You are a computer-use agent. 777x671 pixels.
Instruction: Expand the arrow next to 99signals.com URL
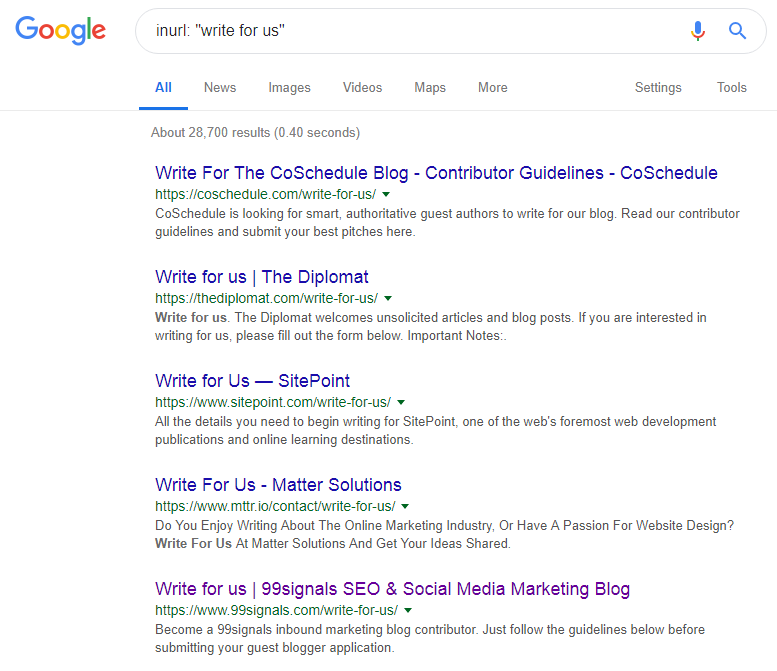pos(408,611)
